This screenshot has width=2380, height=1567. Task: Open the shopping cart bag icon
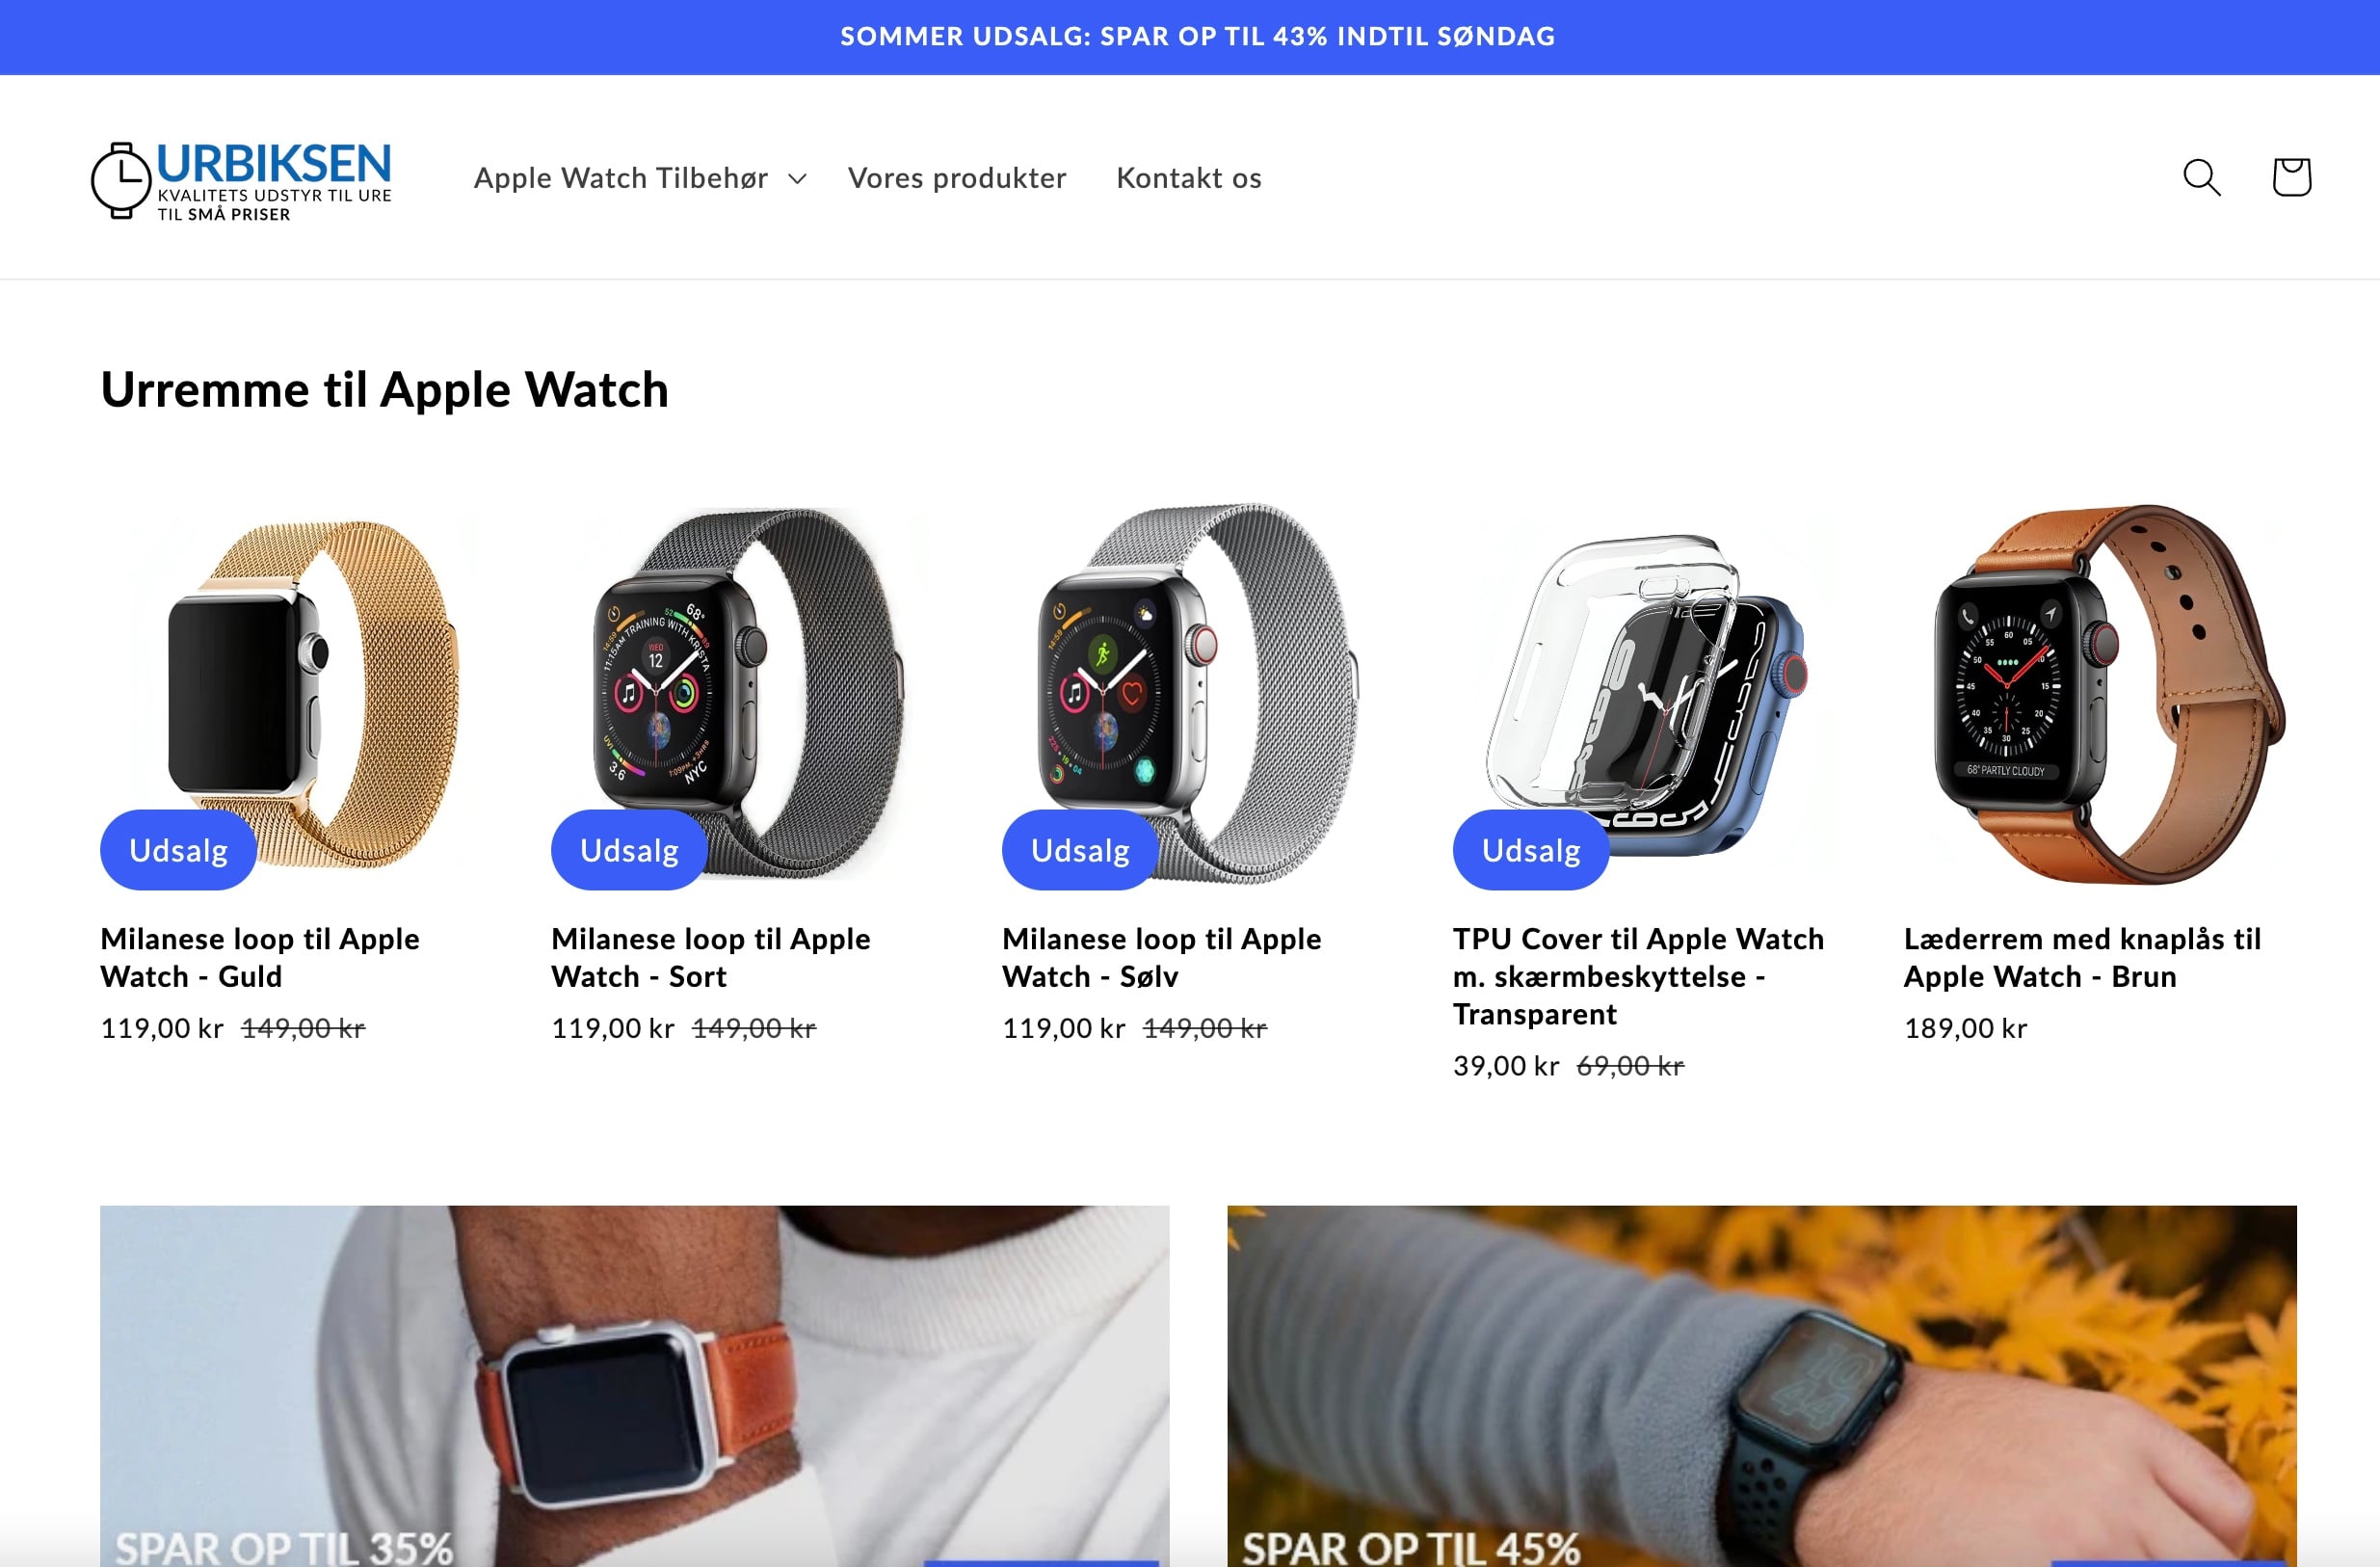point(2291,177)
